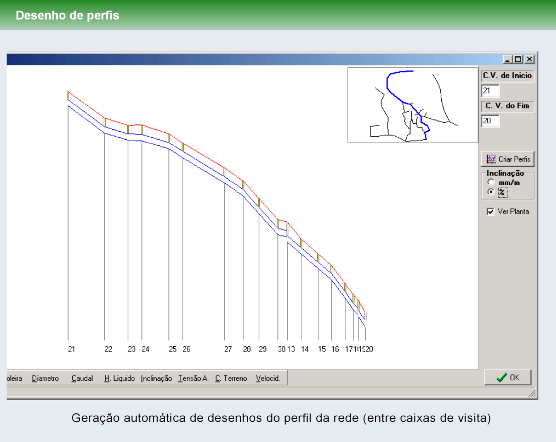Open the Caudal menu item
The image size is (556, 442).
pos(82,379)
